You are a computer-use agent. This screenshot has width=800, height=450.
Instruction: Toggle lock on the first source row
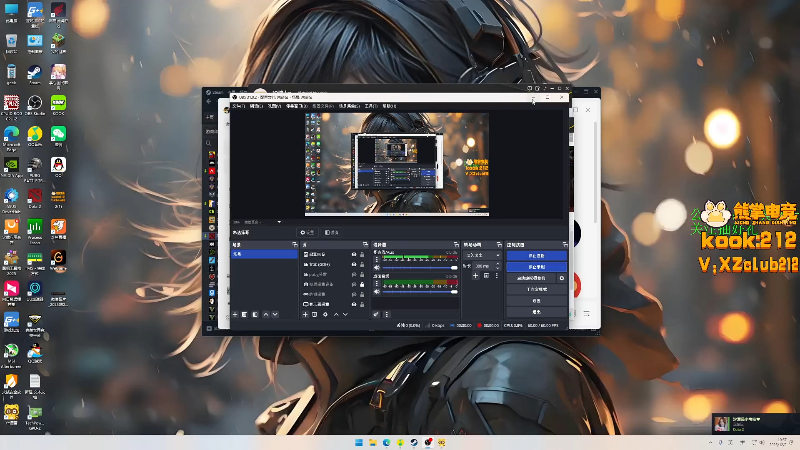pyautogui.click(x=362, y=254)
